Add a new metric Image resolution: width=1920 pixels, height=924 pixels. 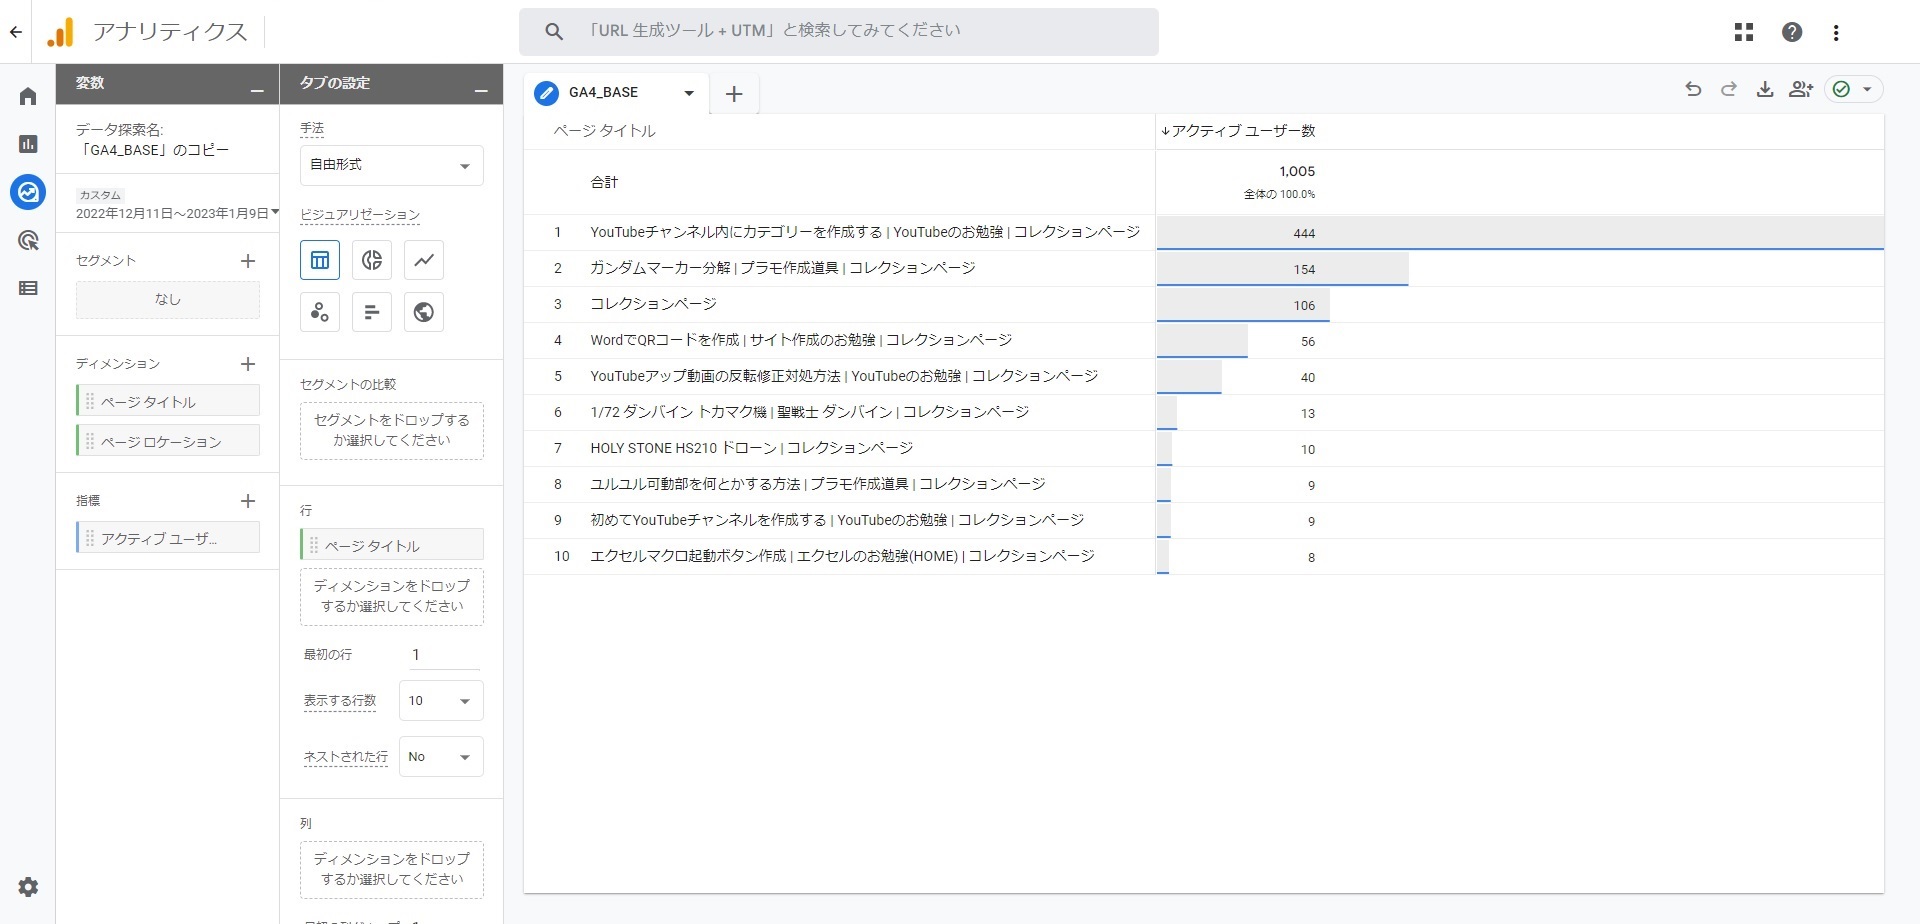(x=248, y=501)
